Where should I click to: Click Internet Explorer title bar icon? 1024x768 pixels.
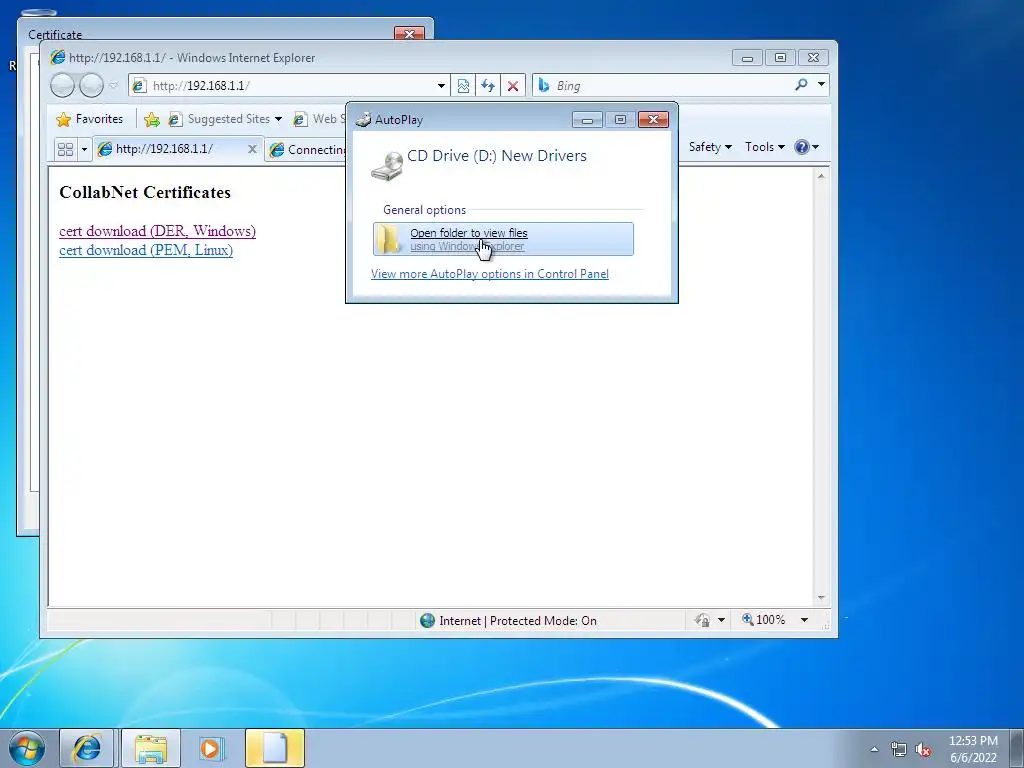coord(58,57)
